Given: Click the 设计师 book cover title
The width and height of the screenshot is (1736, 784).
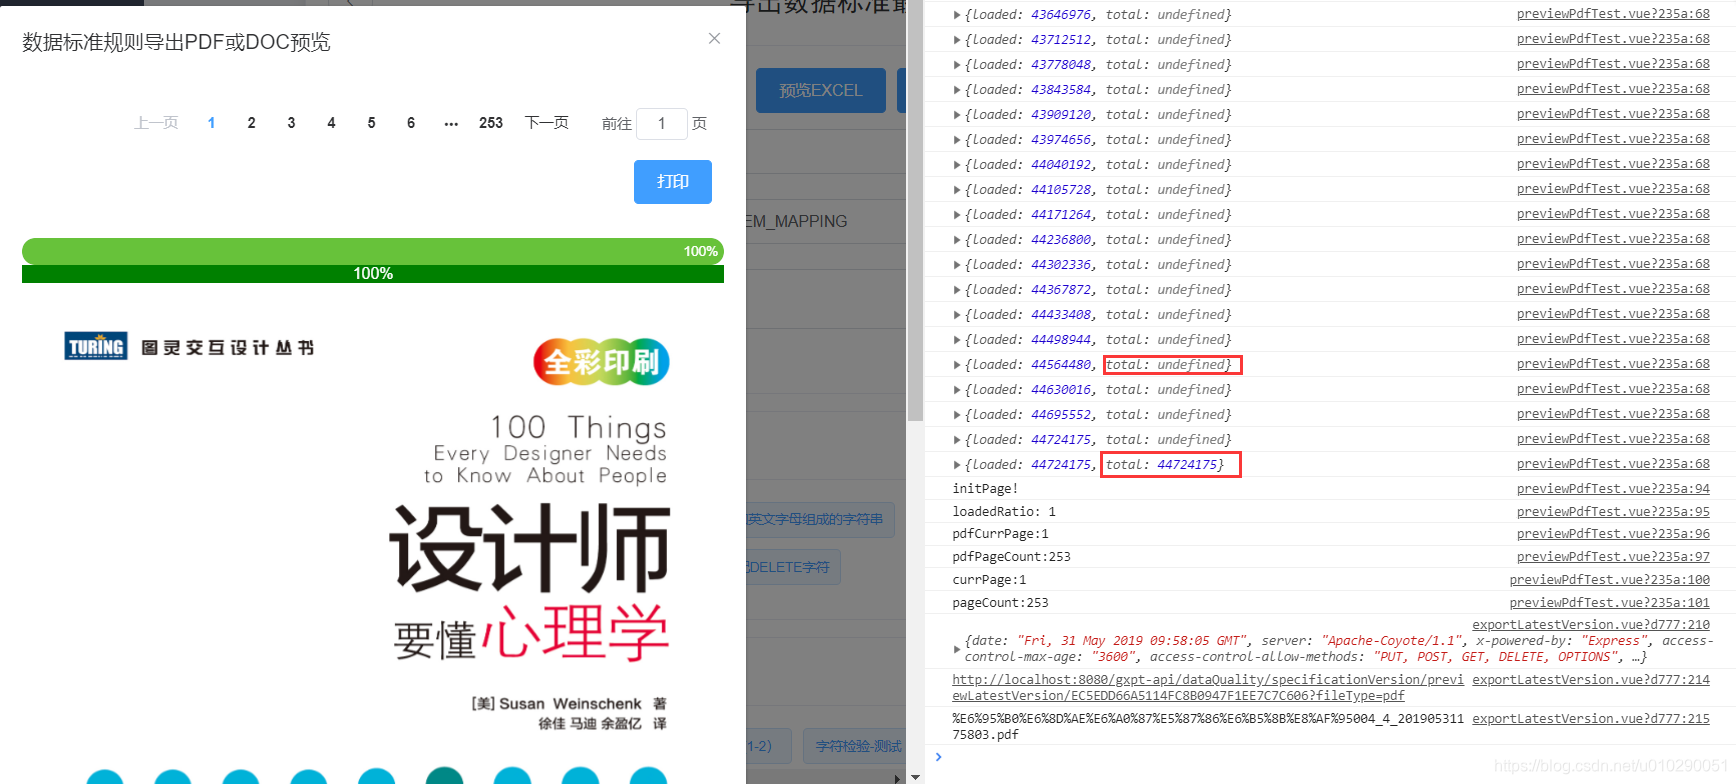Looking at the screenshot, I should coord(529,547).
